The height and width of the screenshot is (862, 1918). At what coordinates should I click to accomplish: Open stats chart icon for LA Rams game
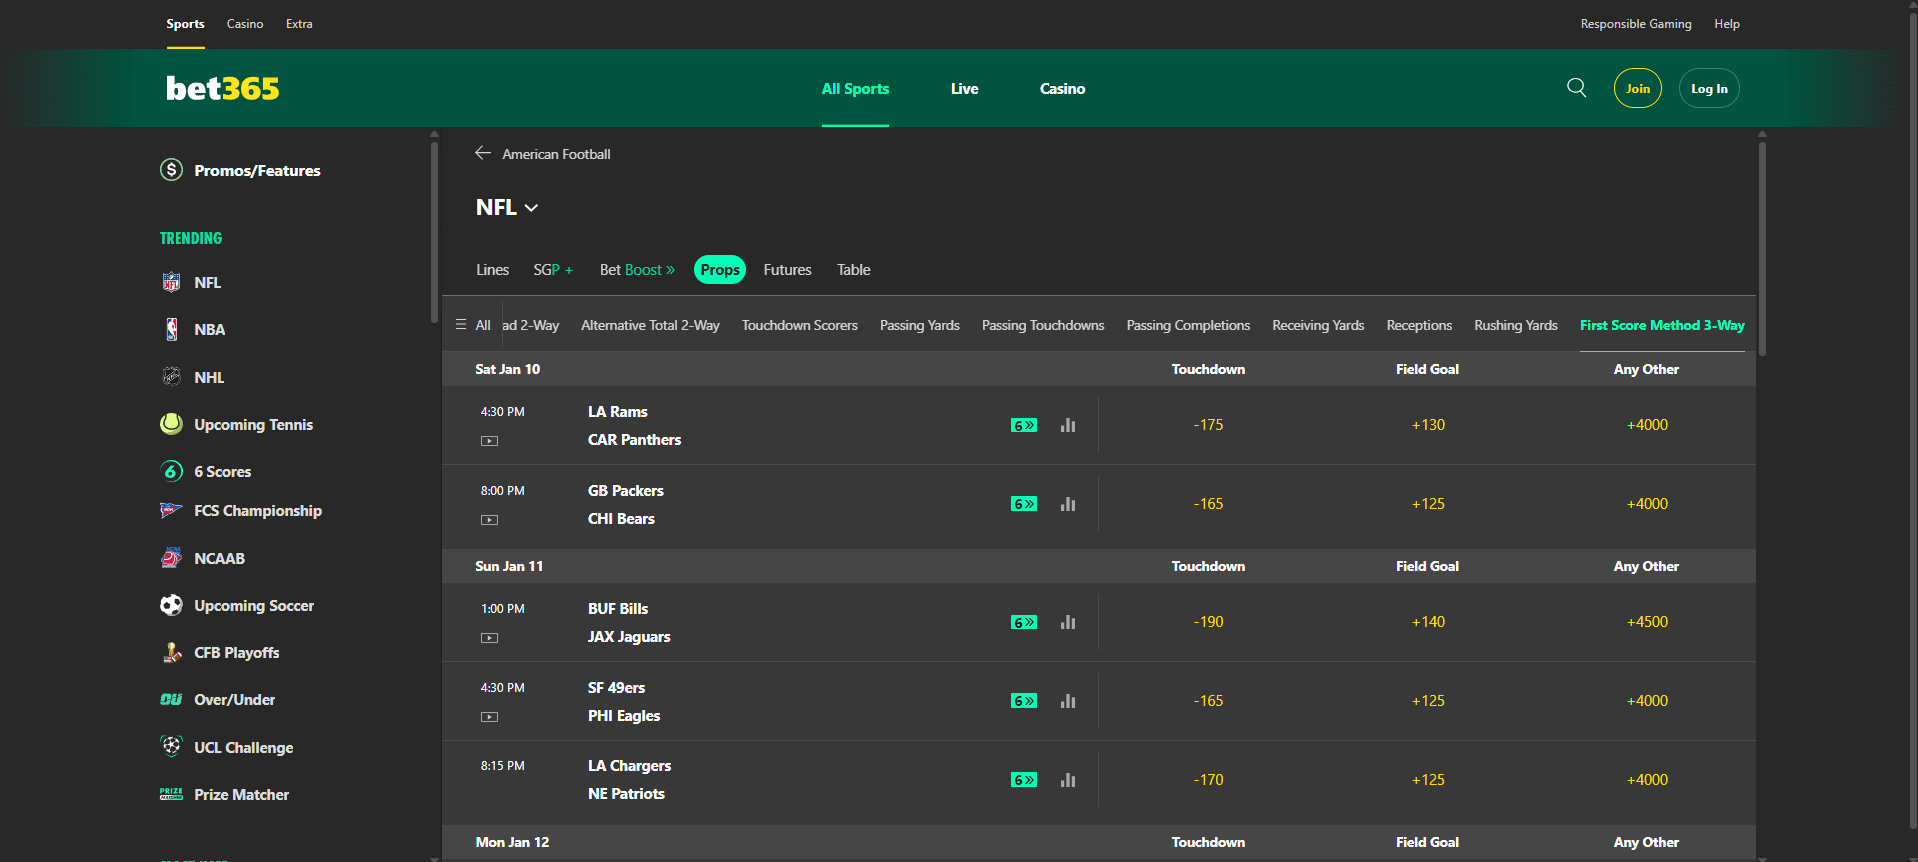point(1068,425)
